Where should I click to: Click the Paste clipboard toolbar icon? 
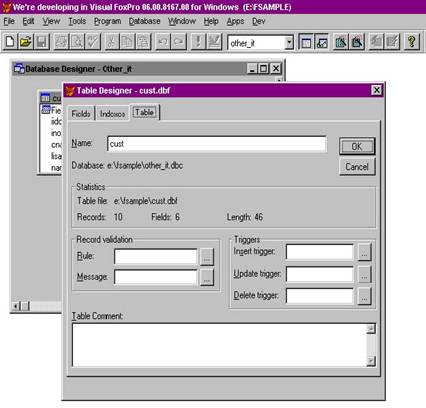(x=143, y=42)
